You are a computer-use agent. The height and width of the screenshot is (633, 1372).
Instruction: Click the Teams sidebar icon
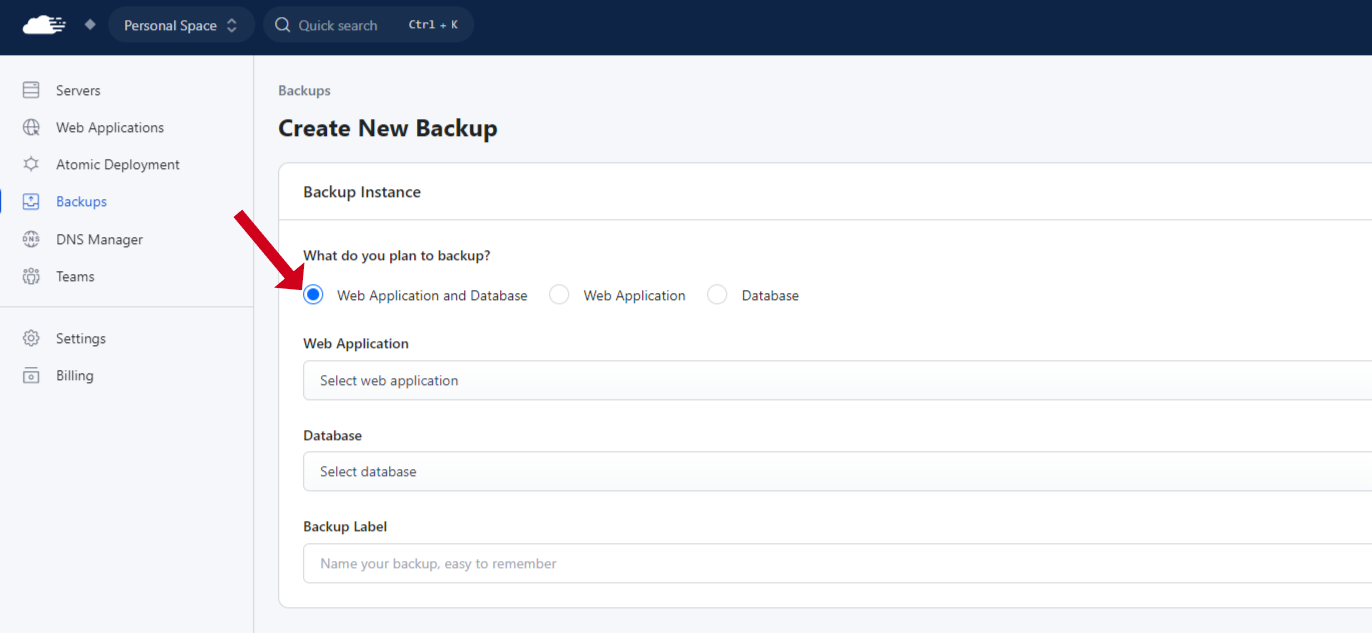pyautogui.click(x=31, y=276)
